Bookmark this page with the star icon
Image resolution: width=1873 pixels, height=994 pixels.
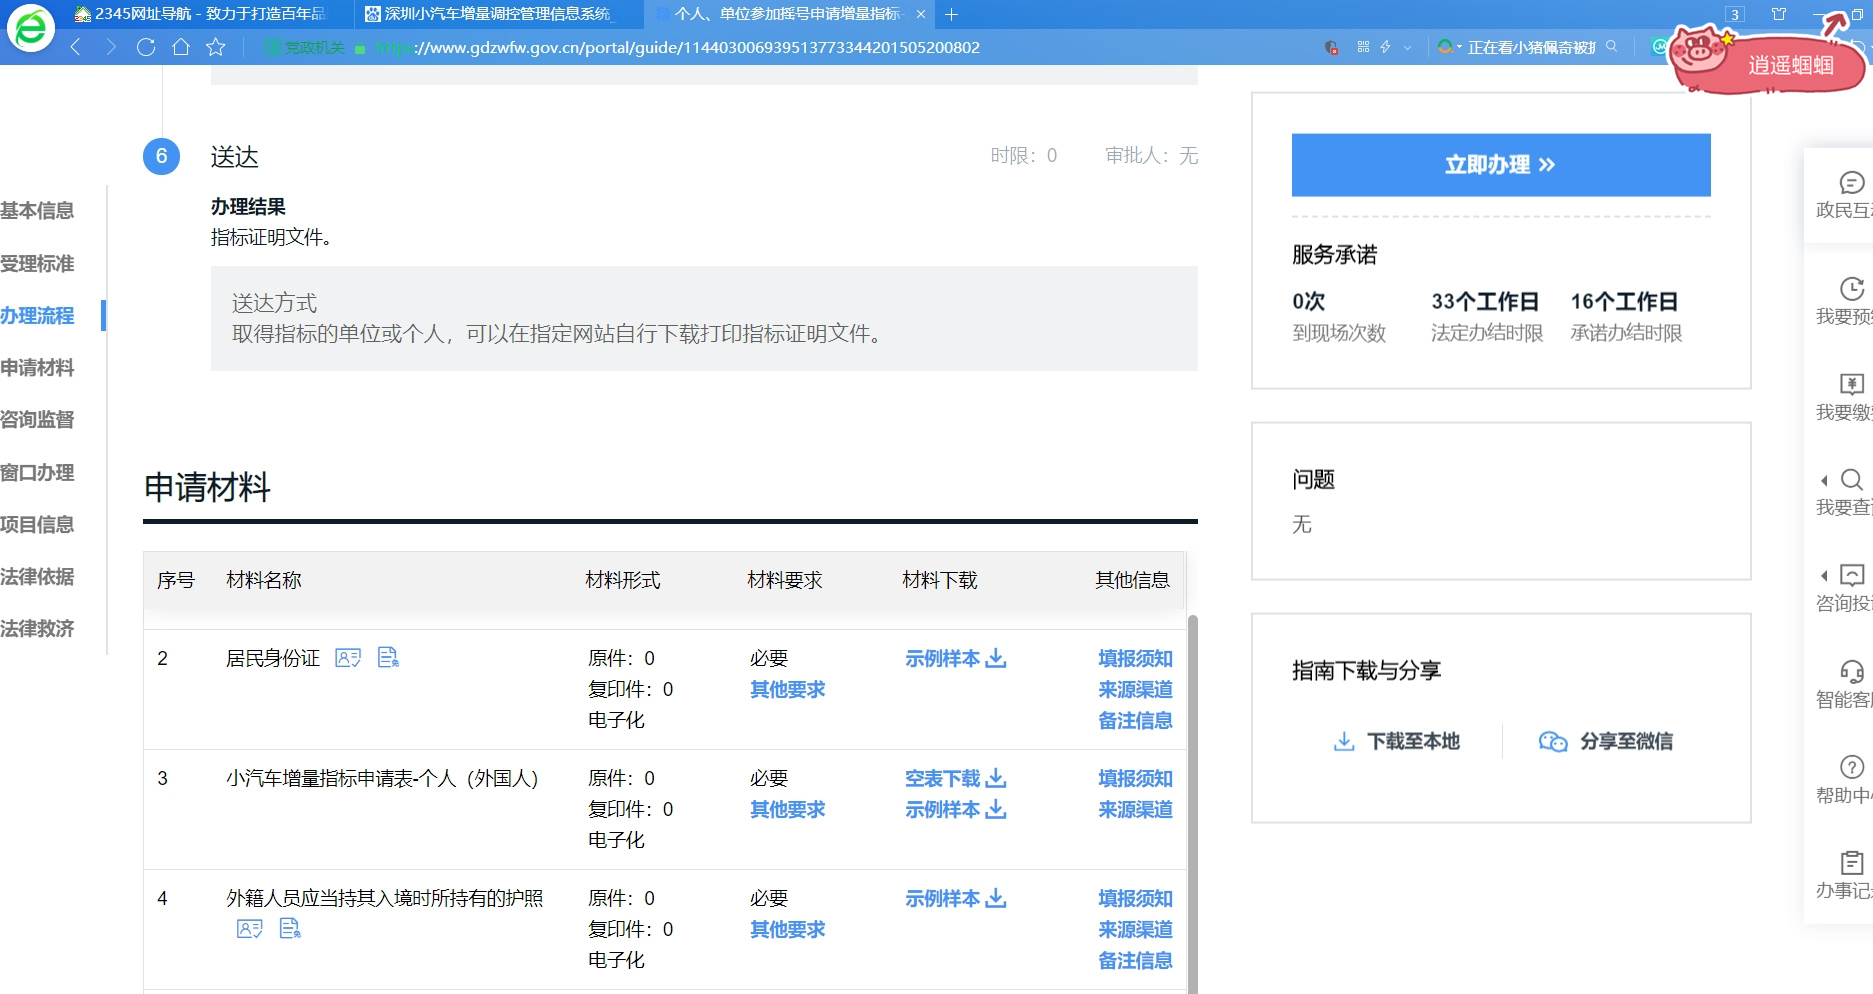point(216,47)
